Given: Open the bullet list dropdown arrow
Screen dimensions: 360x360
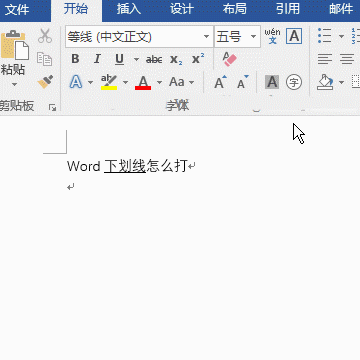Looking at the screenshot, I should pos(341,36).
